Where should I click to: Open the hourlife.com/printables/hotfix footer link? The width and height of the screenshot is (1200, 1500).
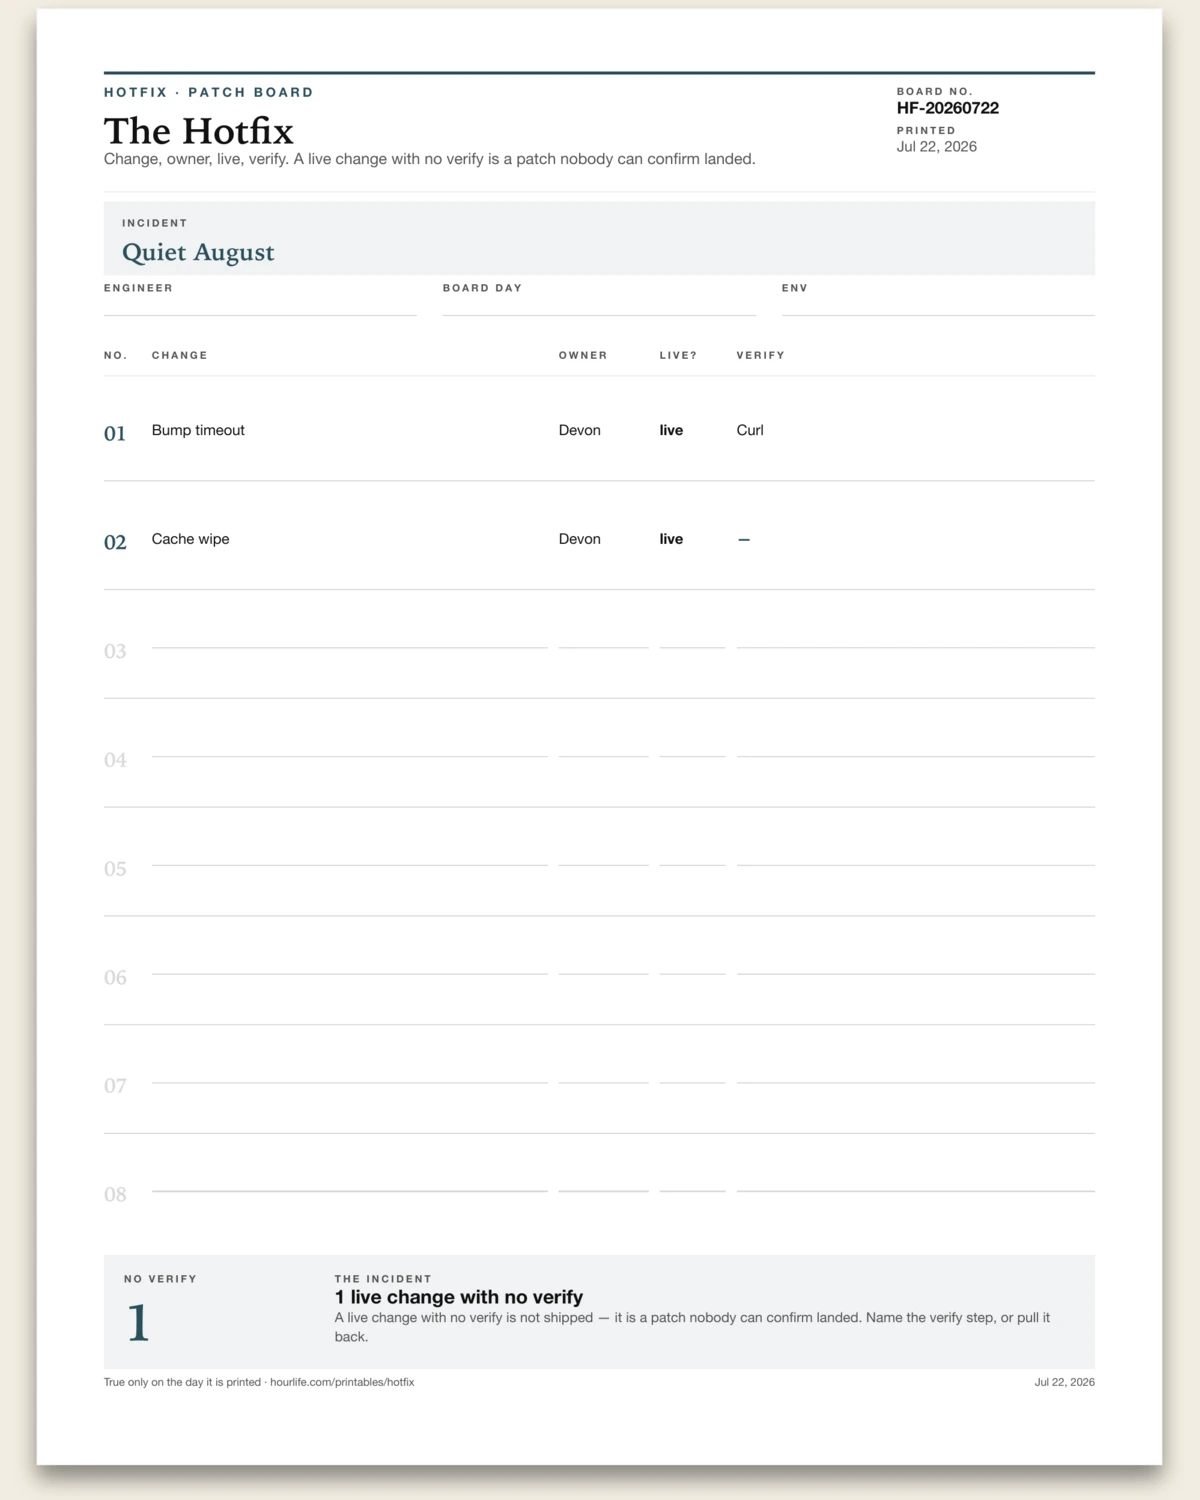click(x=342, y=1382)
